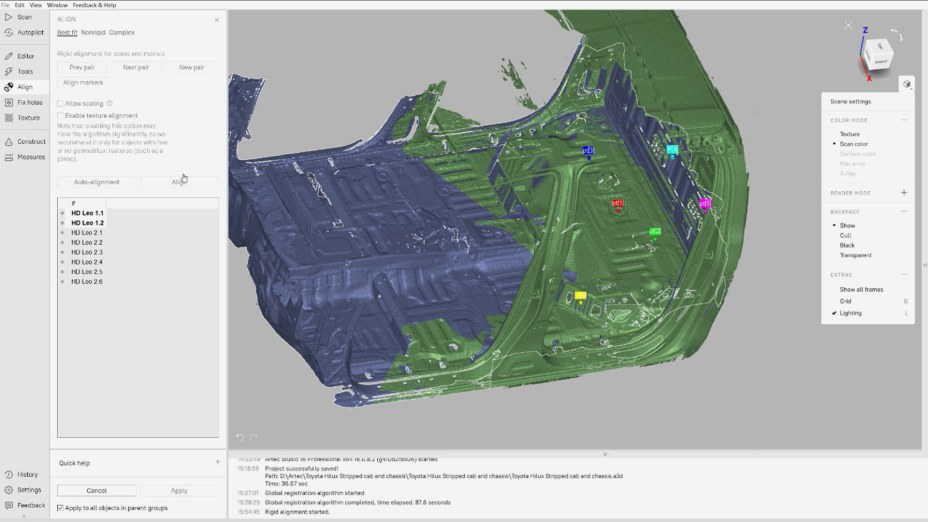Click the scene settings cube icon
Viewport: 928px width, 522px height.
coord(906,84)
